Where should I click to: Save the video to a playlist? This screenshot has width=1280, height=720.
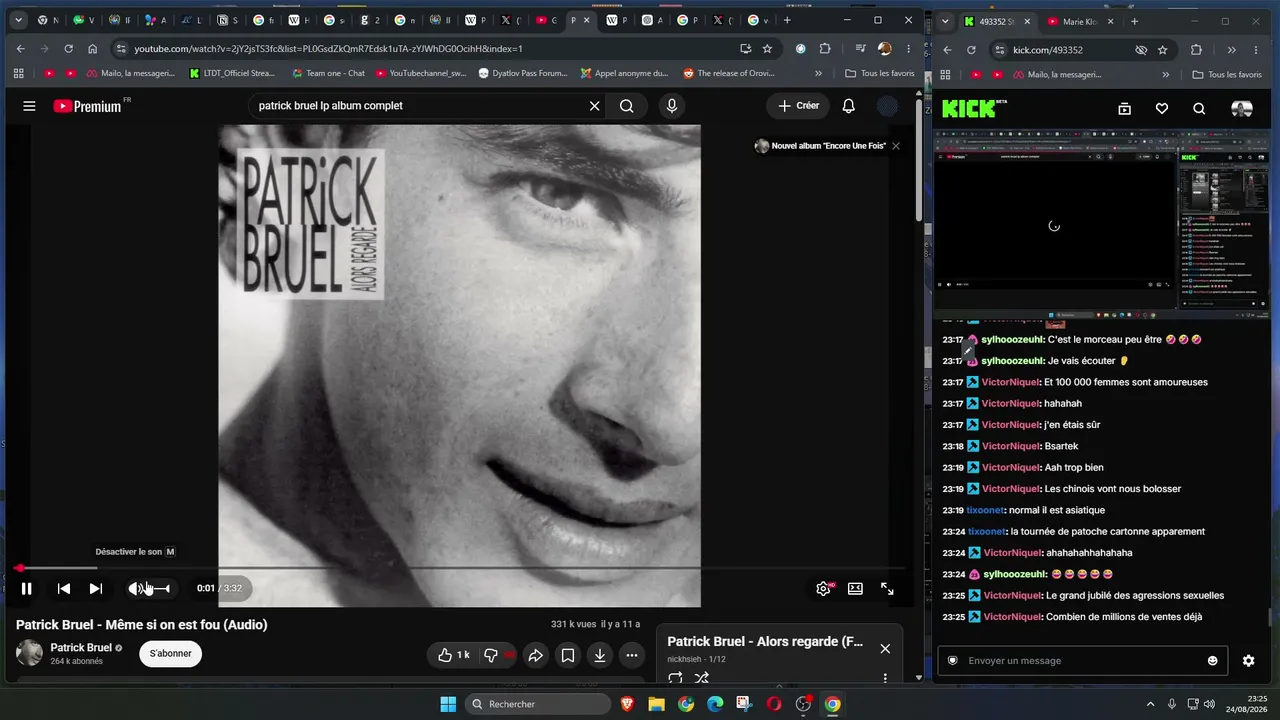tap(567, 656)
